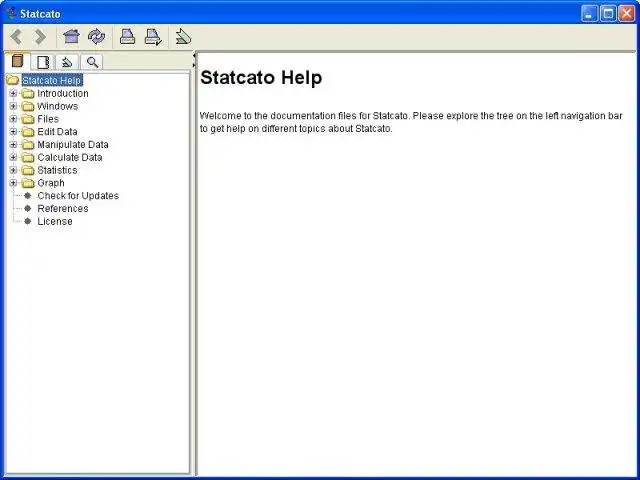This screenshot has height=480, width=640.
Task: Open the search tab with magnifier icon
Action: [92, 62]
